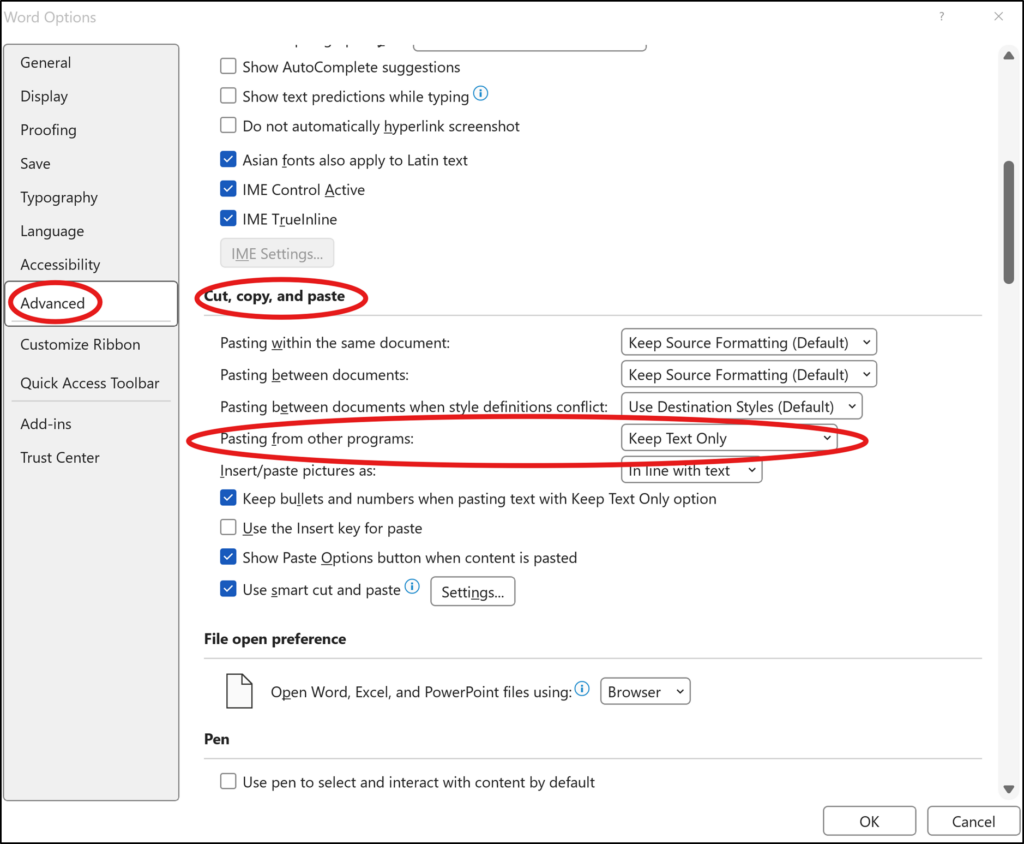Viewport: 1024px width, 844px height.
Task: Check Do not automatically hyperlink screenshot
Action: pos(228,126)
